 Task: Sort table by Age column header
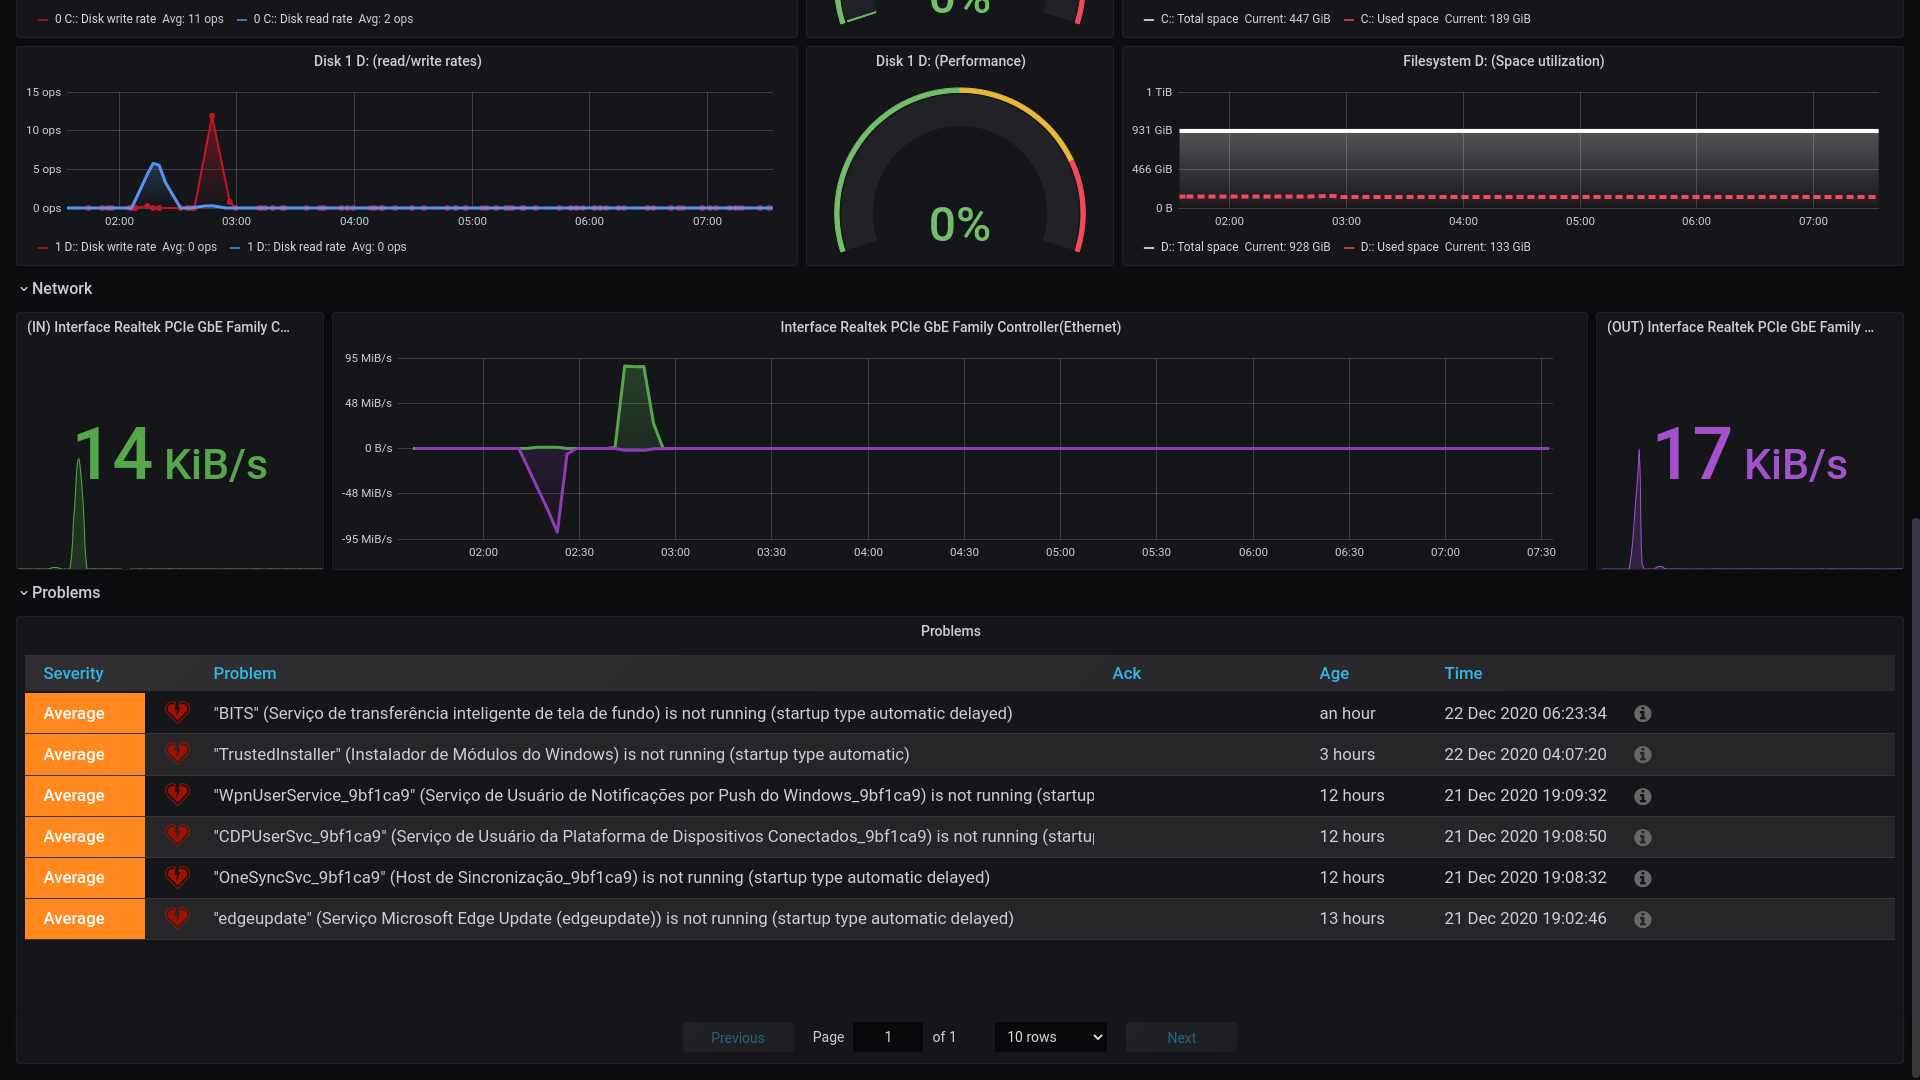click(x=1333, y=674)
